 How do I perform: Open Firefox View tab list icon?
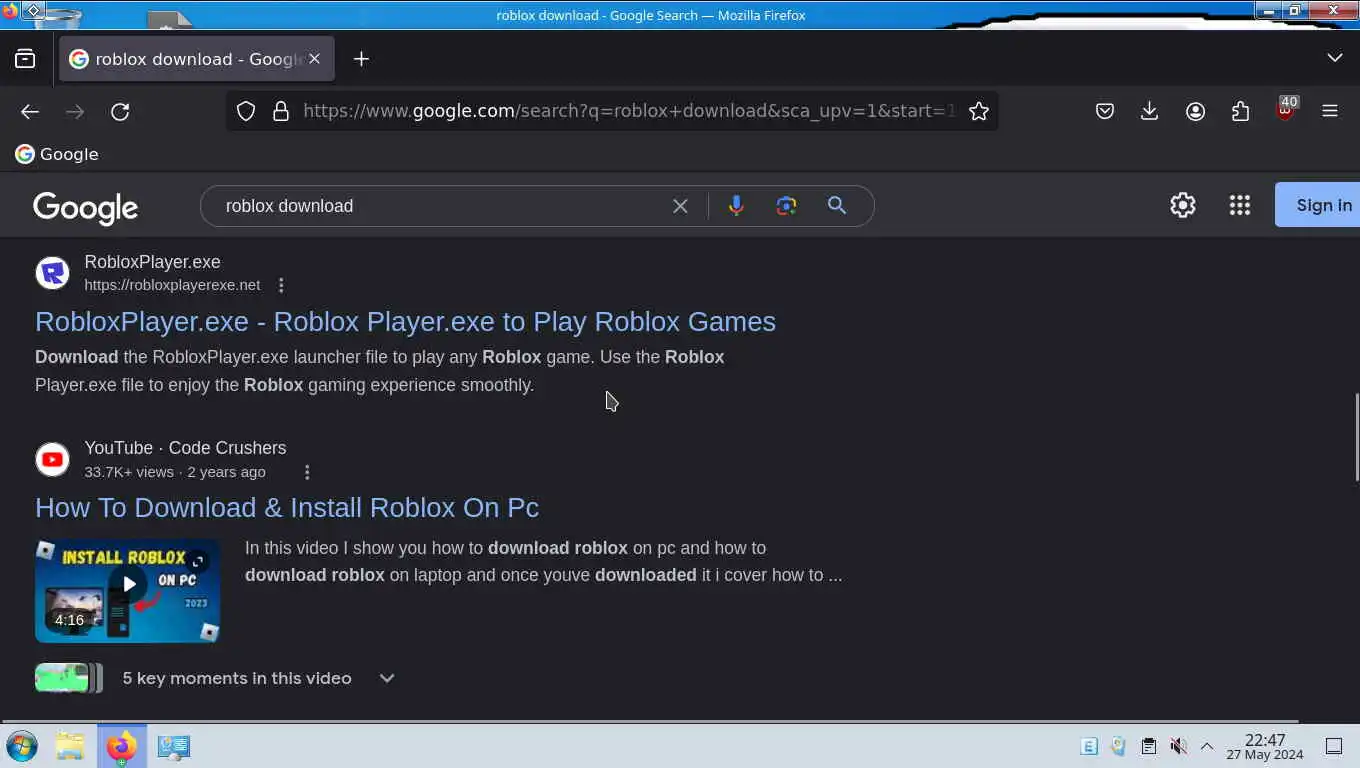[25, 59]
